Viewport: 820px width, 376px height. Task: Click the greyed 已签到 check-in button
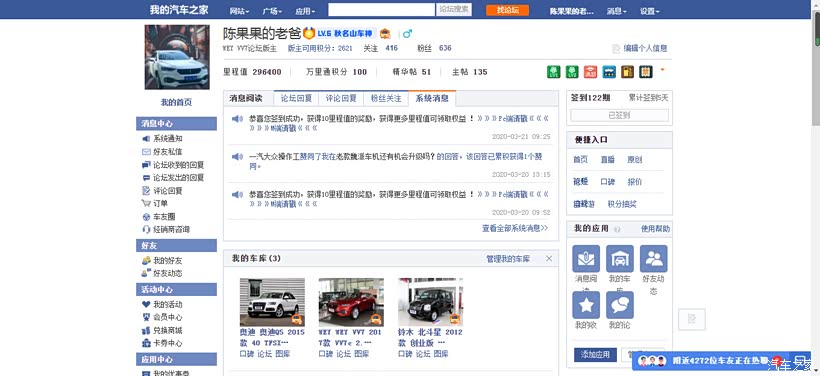point(619,115)
